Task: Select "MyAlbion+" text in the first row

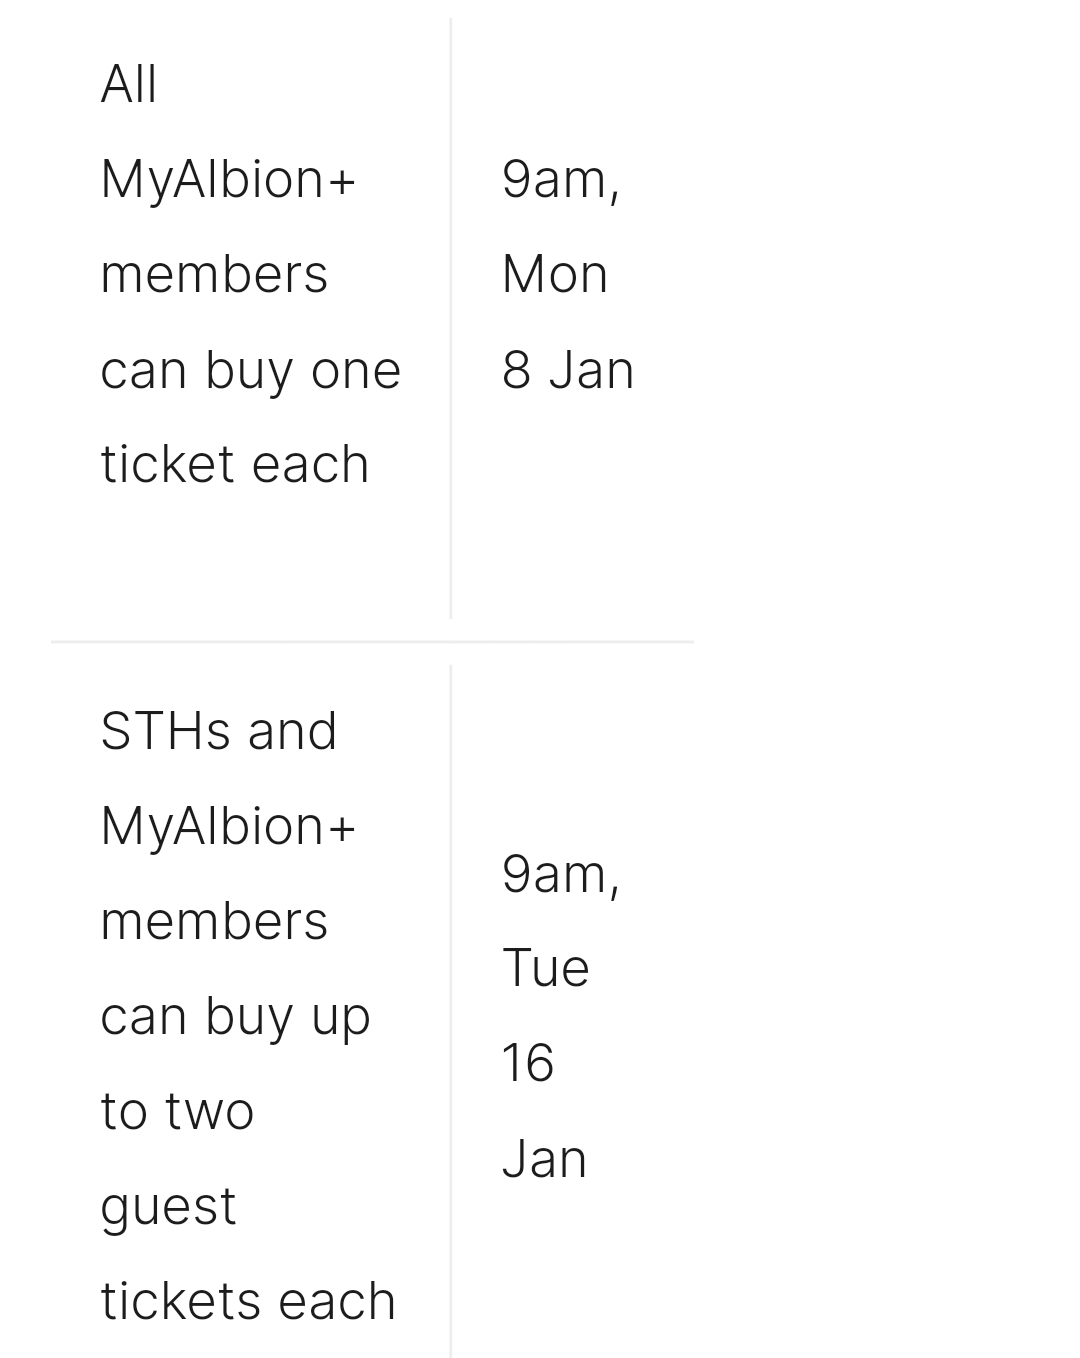Action: (228, 180)
